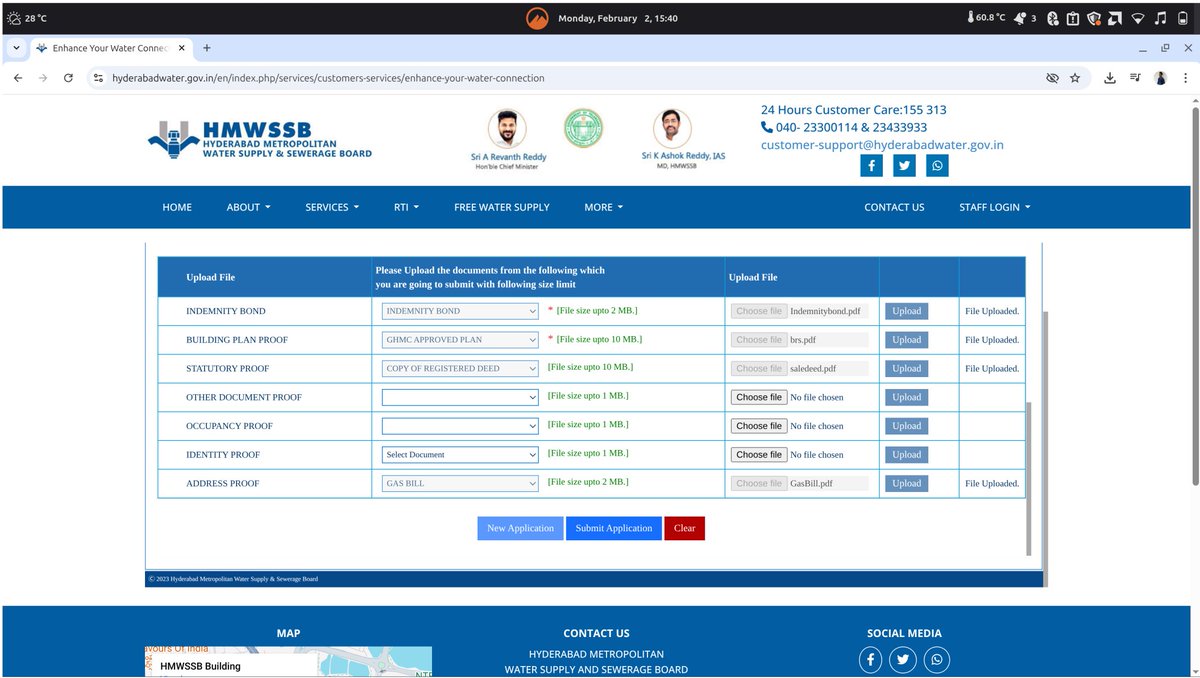Screen dimensions: 1200x678
Task: Click the footer Facebook social icon
Action: pos(871,660)
